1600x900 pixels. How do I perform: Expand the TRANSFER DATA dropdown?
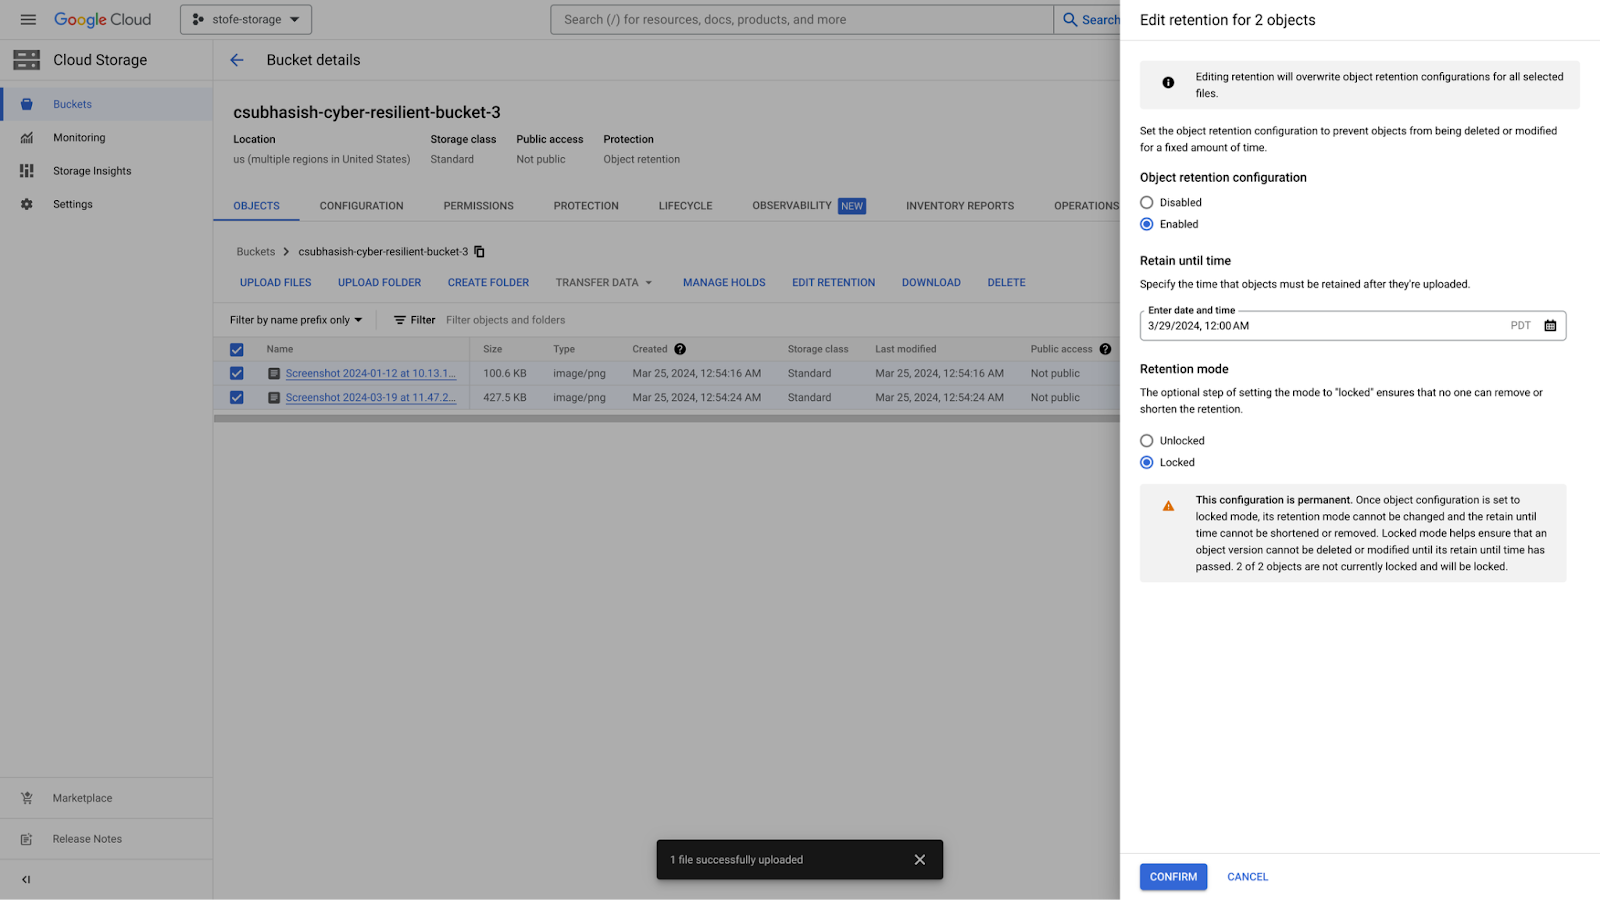click(604, 283)
